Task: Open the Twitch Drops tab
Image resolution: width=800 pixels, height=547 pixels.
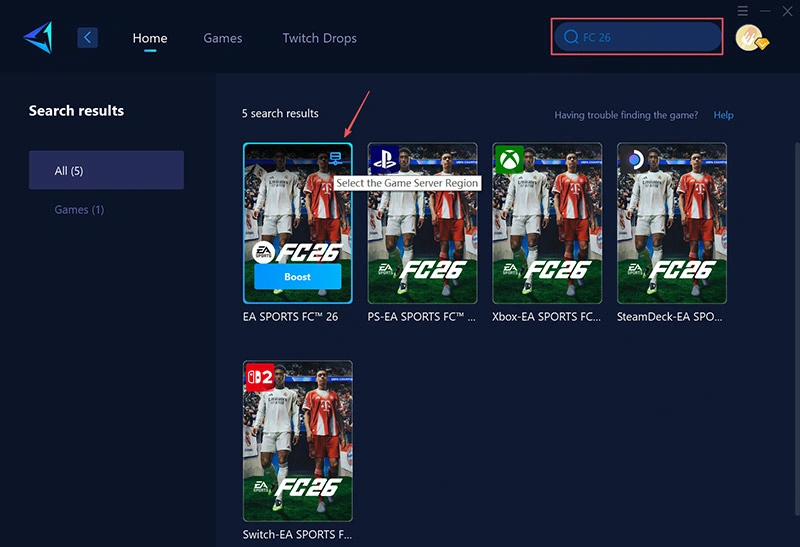Action: point(319,38)
